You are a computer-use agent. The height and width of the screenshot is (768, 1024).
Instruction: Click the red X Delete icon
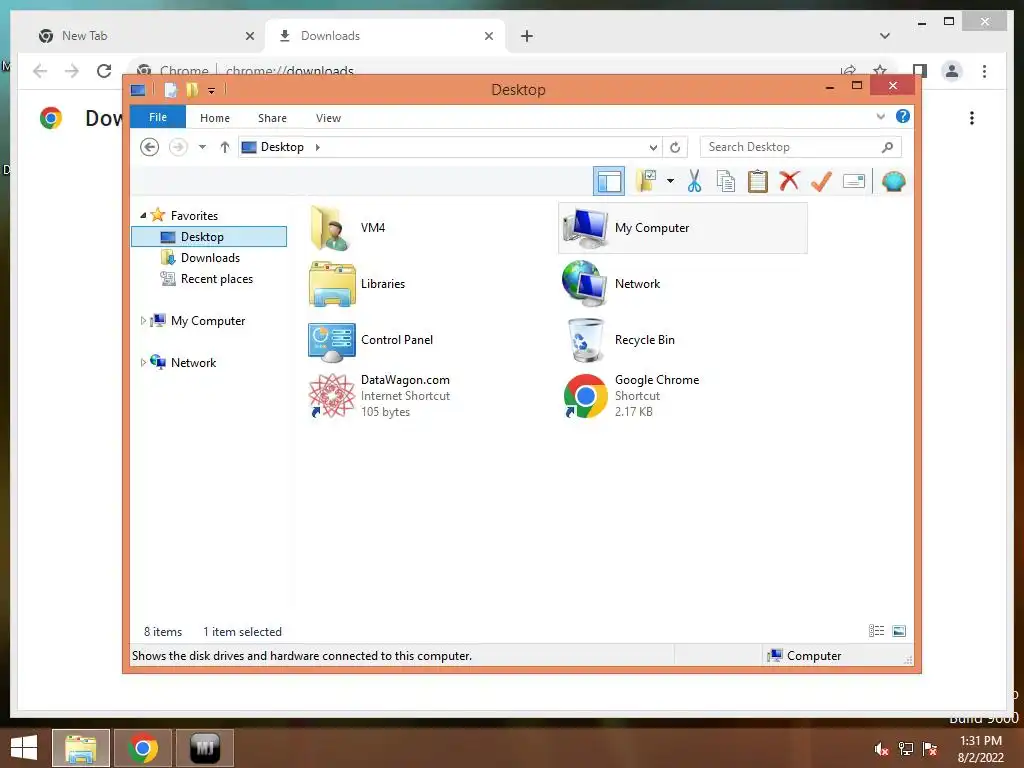[x=790, y=181]
